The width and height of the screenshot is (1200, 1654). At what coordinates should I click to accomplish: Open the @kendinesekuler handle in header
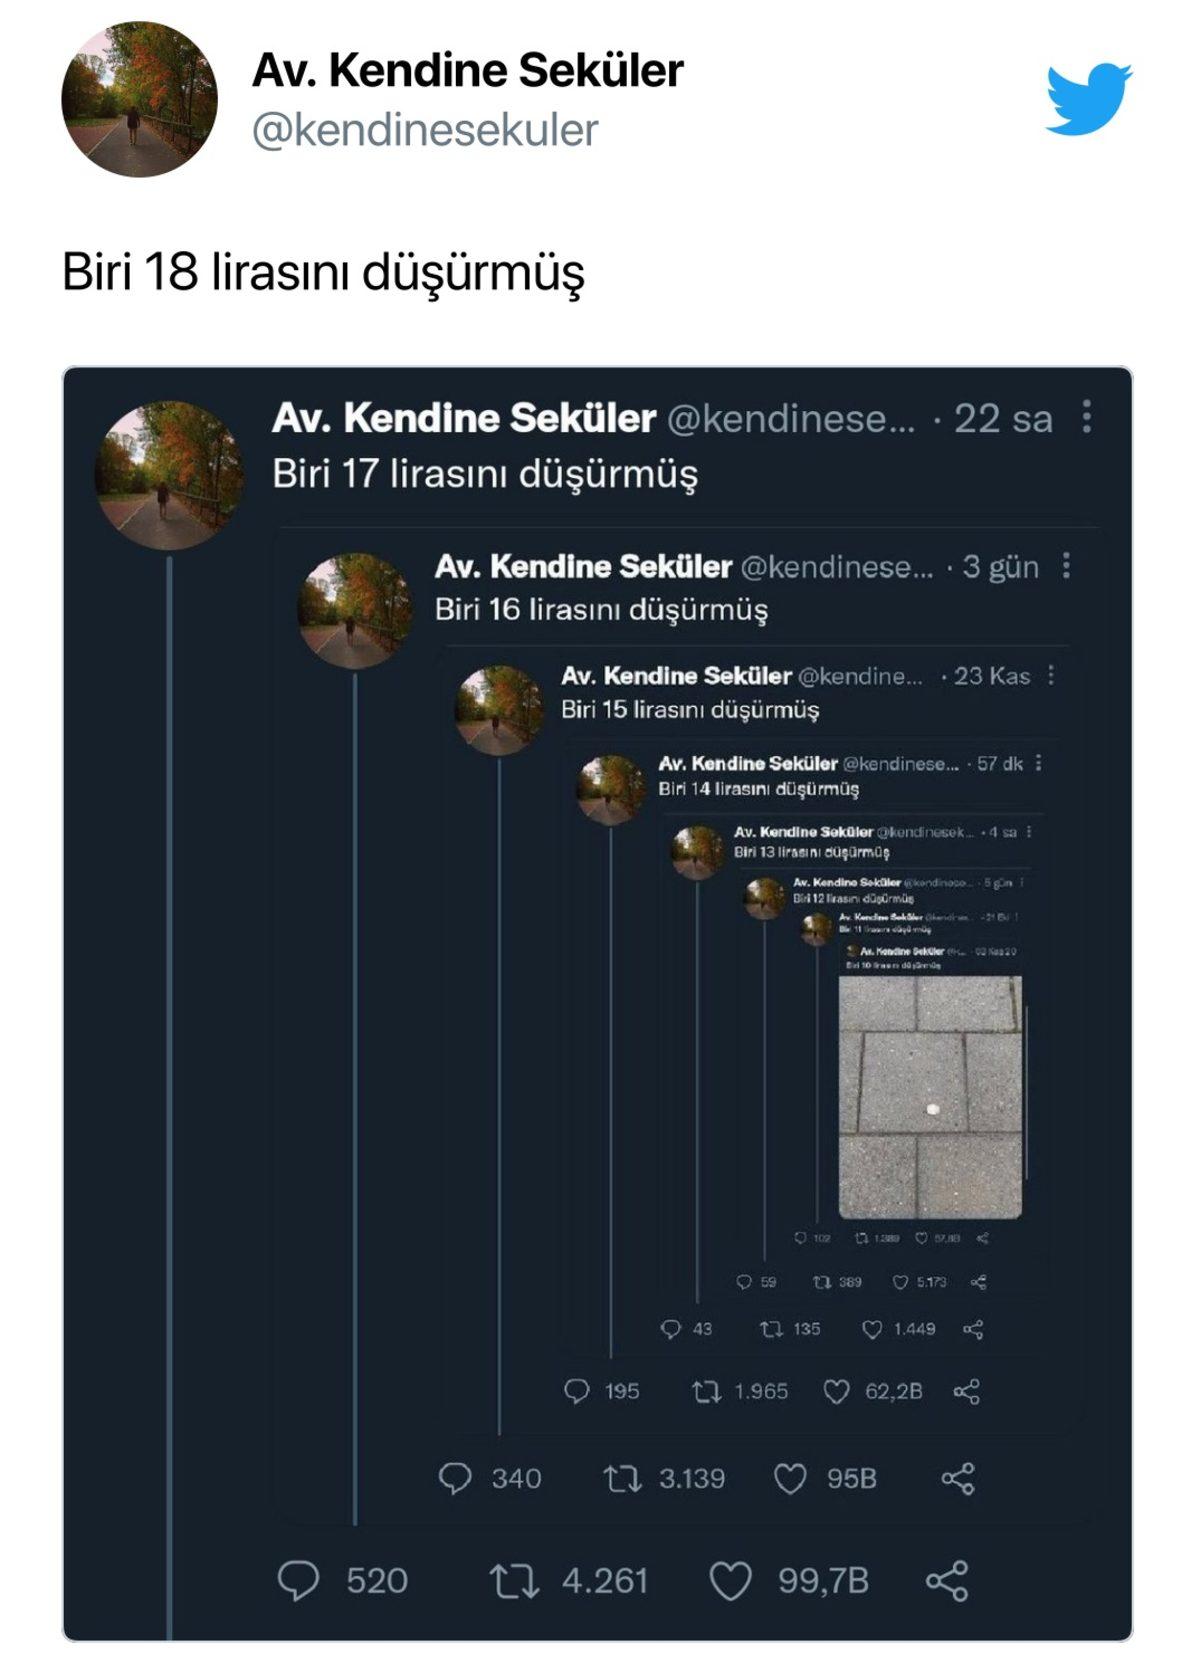pos(425,130)
